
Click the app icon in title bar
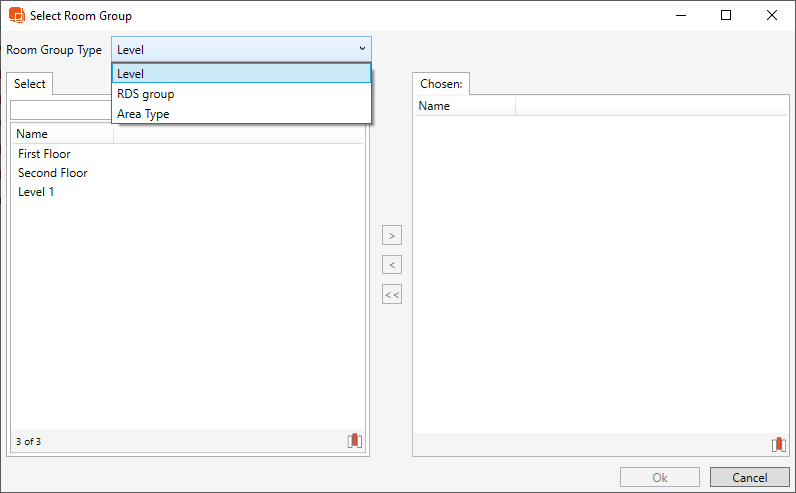[16, 16]
